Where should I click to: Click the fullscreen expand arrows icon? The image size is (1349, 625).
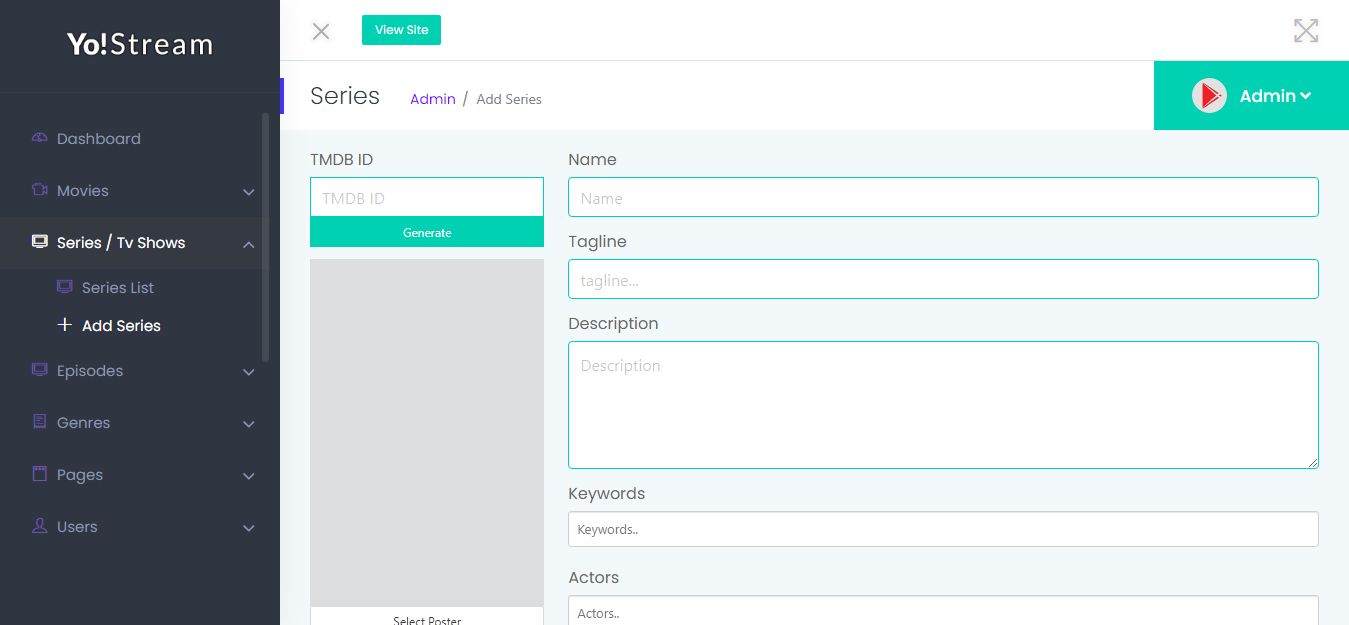[1305, 31]
